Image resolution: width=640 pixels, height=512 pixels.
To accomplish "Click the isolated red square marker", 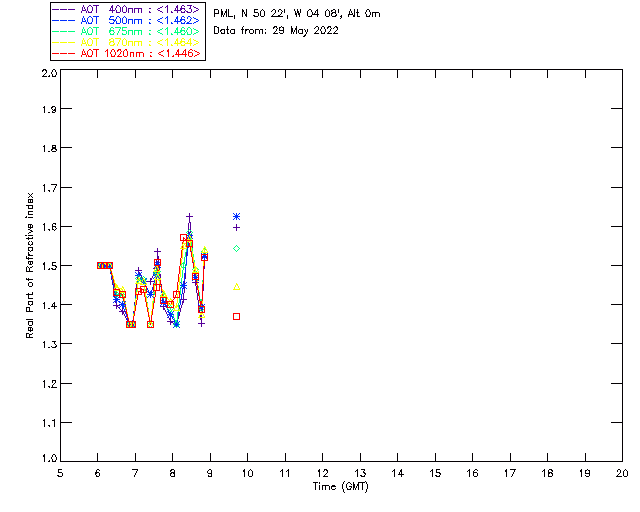I will coord(236,316).
